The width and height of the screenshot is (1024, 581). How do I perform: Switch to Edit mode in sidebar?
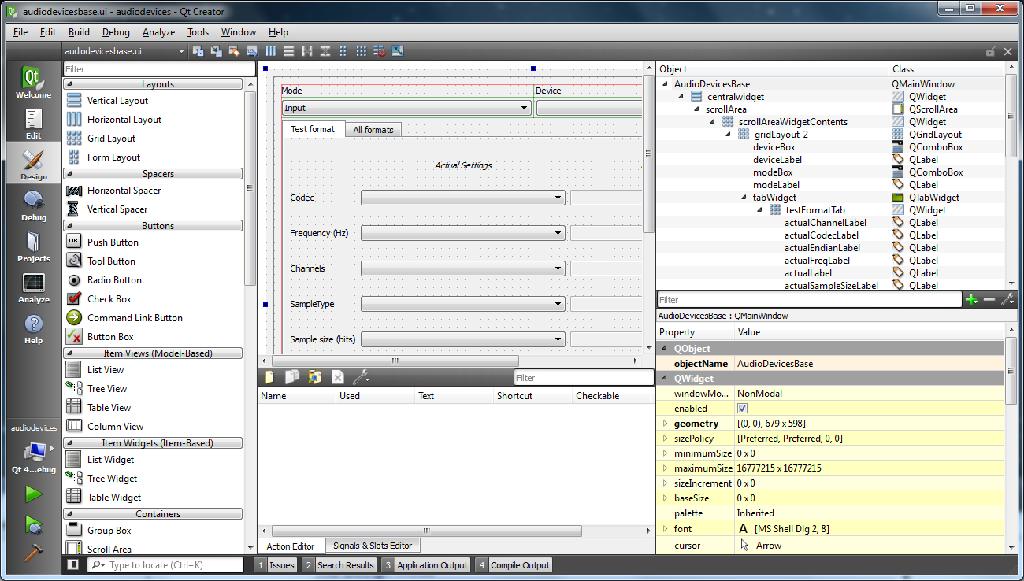tap(33, 123)
